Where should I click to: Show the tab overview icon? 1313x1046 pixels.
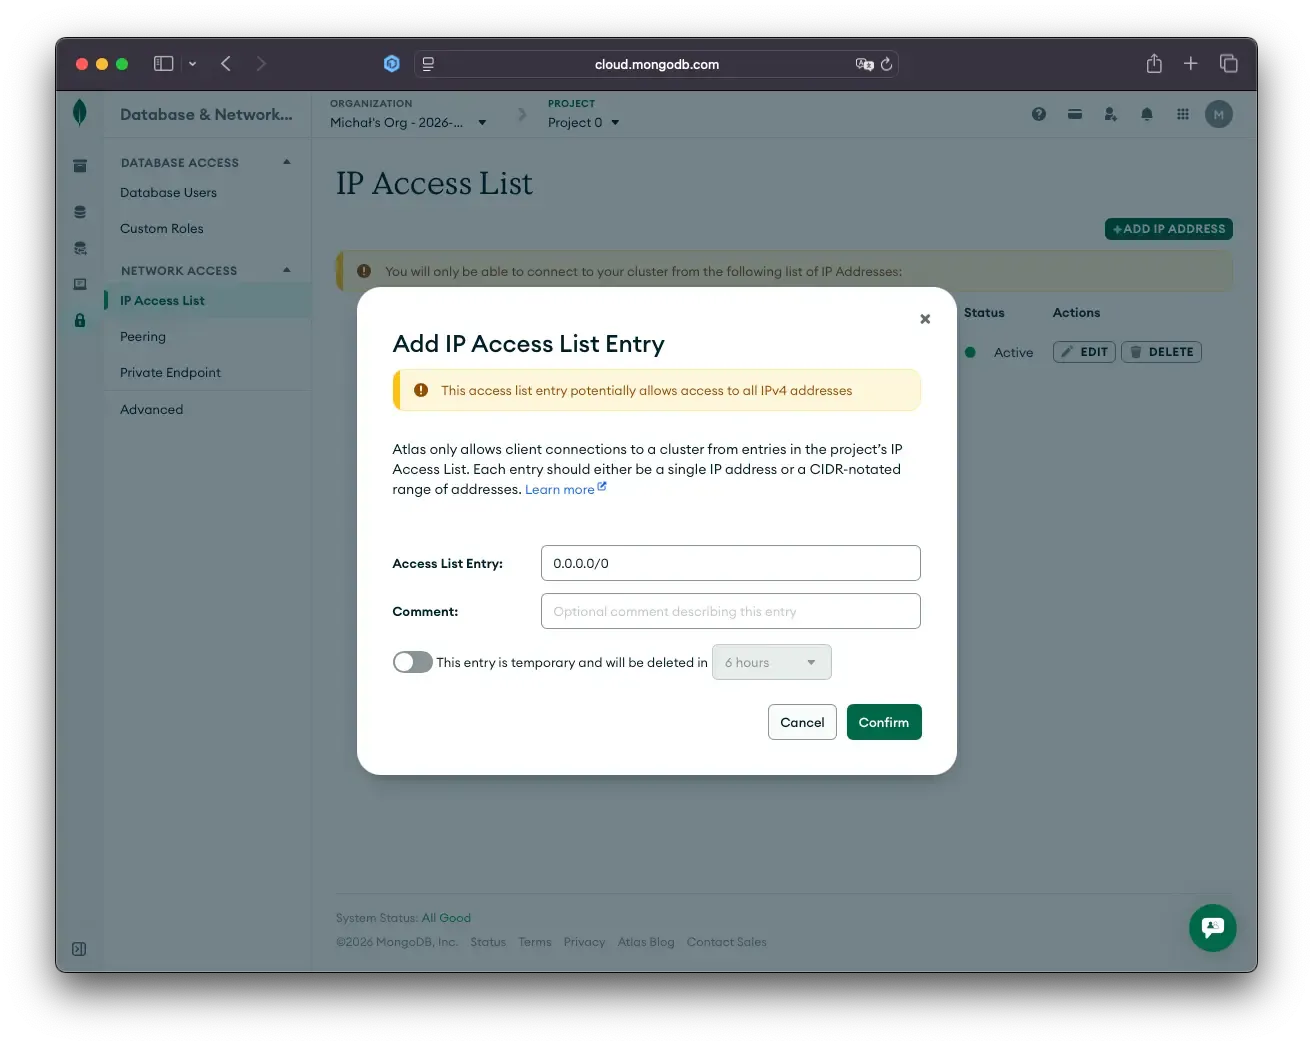point(1229,64)
